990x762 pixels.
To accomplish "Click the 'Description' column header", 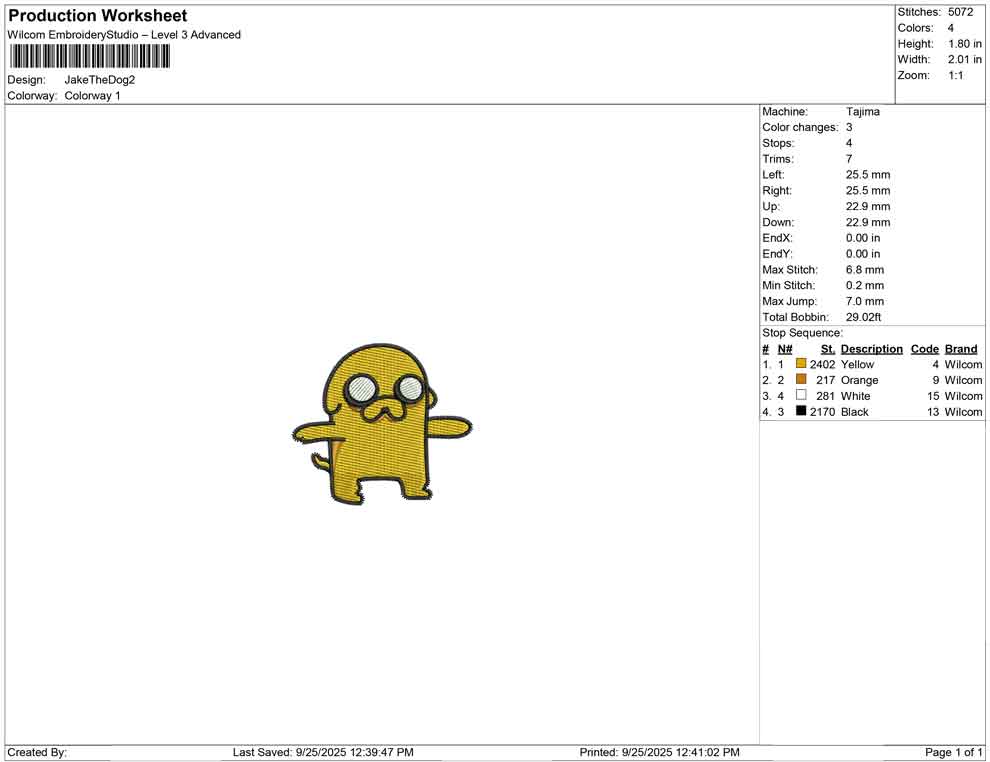I will pyautogui.click(x=871, y=349).
